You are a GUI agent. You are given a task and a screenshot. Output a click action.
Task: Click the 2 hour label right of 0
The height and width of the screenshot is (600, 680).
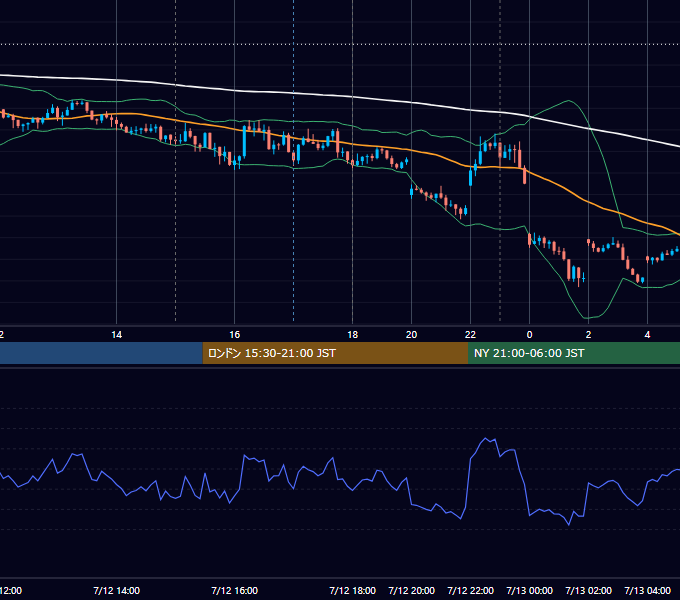(x=588, y=335)
